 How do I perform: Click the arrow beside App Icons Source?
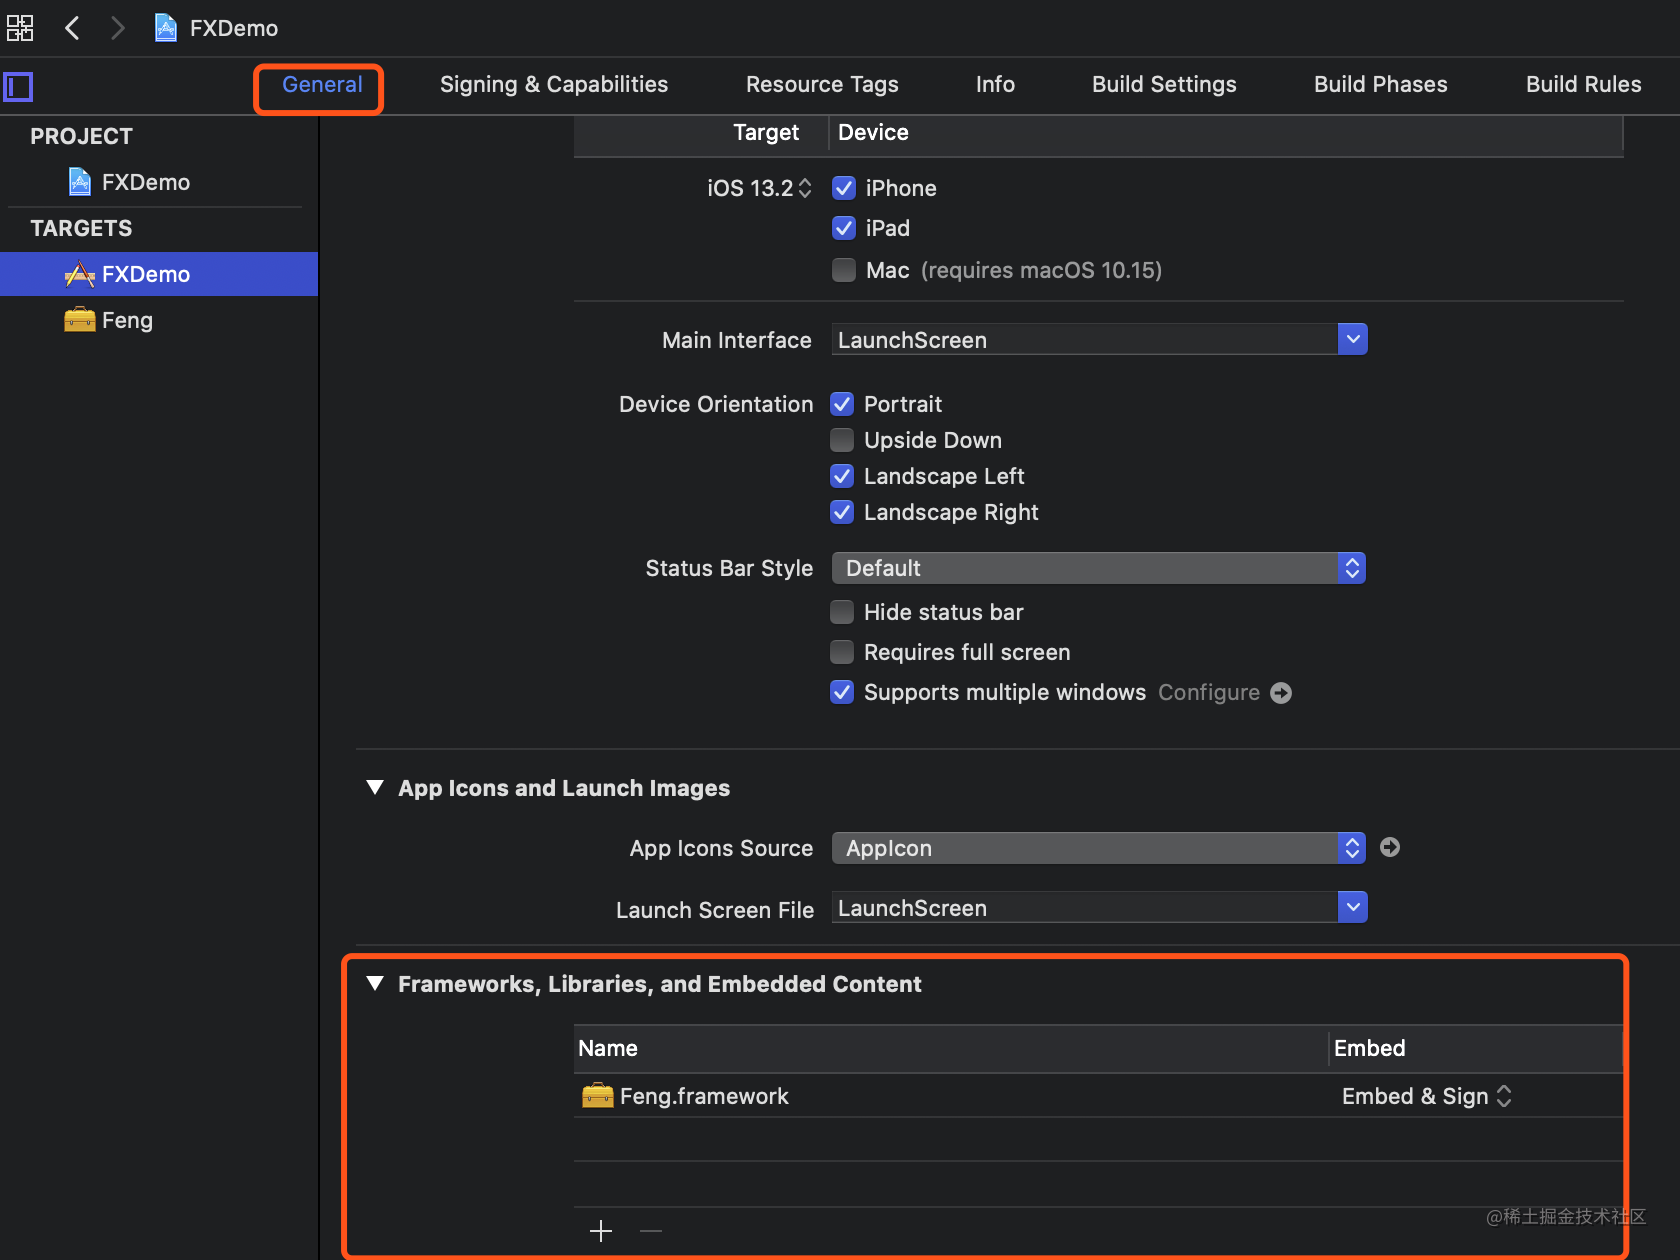pos(1390,847)
